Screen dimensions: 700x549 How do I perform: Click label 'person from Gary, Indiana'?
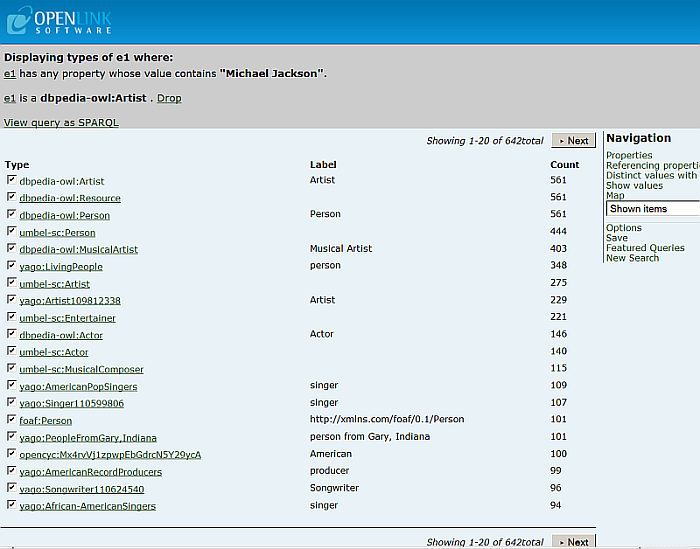pos(370,437)
